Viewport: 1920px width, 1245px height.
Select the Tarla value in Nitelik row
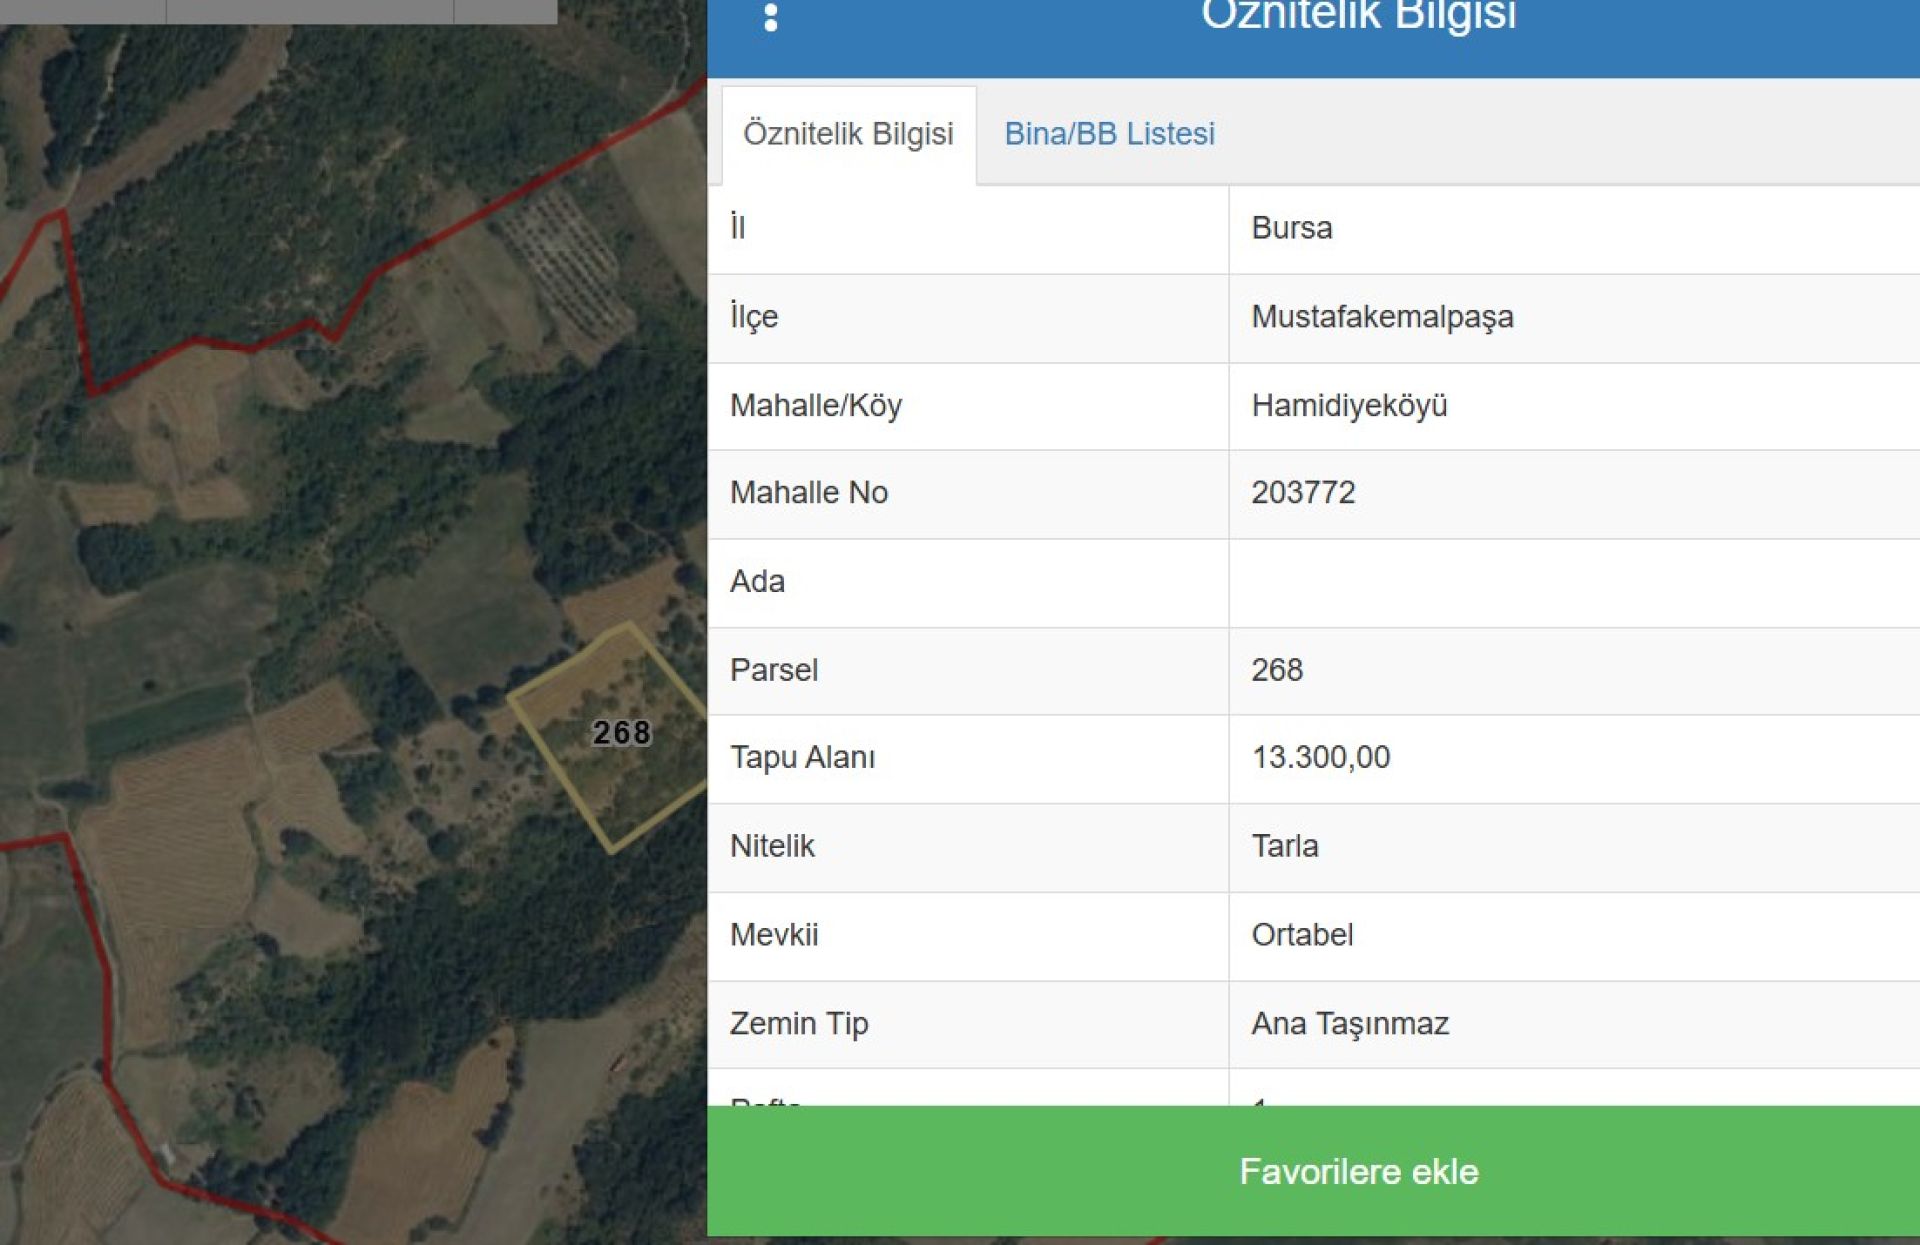pyautogui.click(x=1285, y=846)
